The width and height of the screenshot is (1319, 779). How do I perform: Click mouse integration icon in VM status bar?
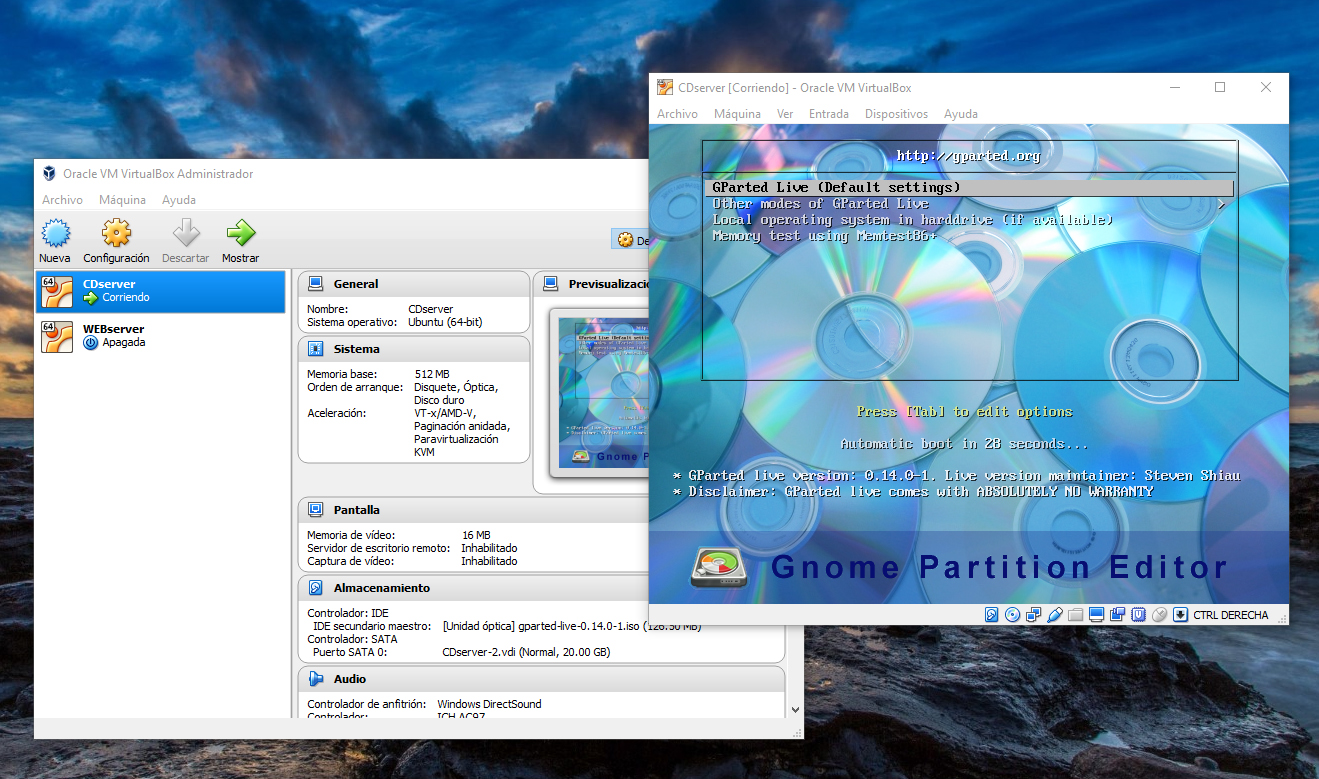tap(1160, 615)
